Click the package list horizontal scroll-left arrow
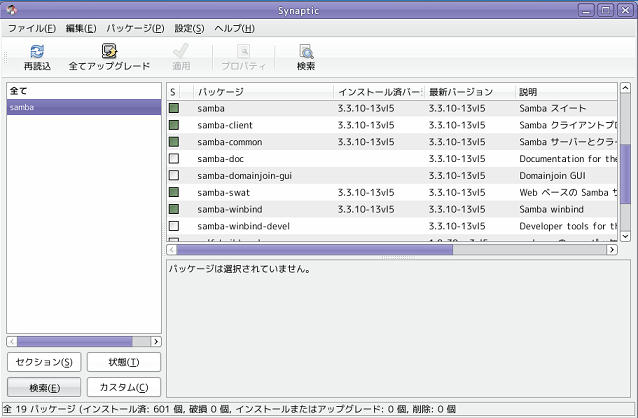 pyautogui.click(x=172, y=249)
